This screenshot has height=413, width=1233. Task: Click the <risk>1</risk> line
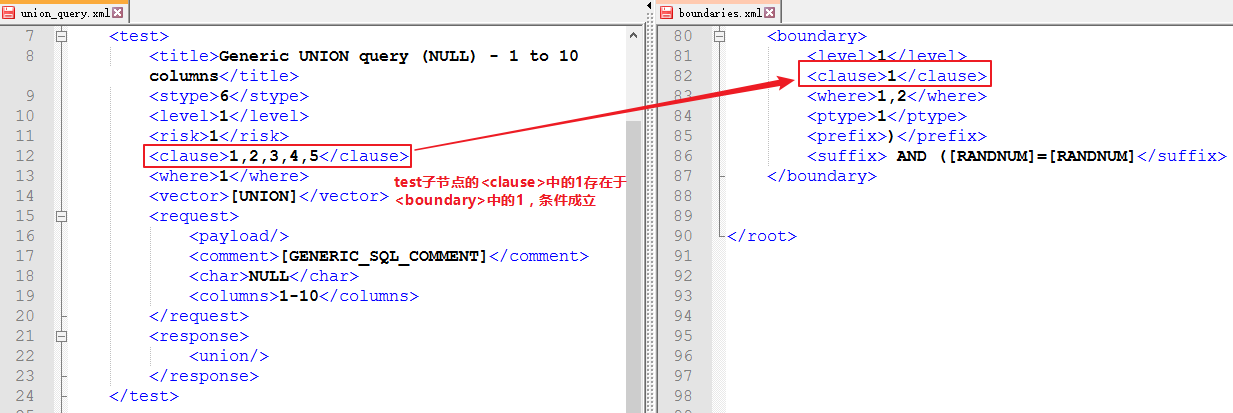[x=219, y=136]
